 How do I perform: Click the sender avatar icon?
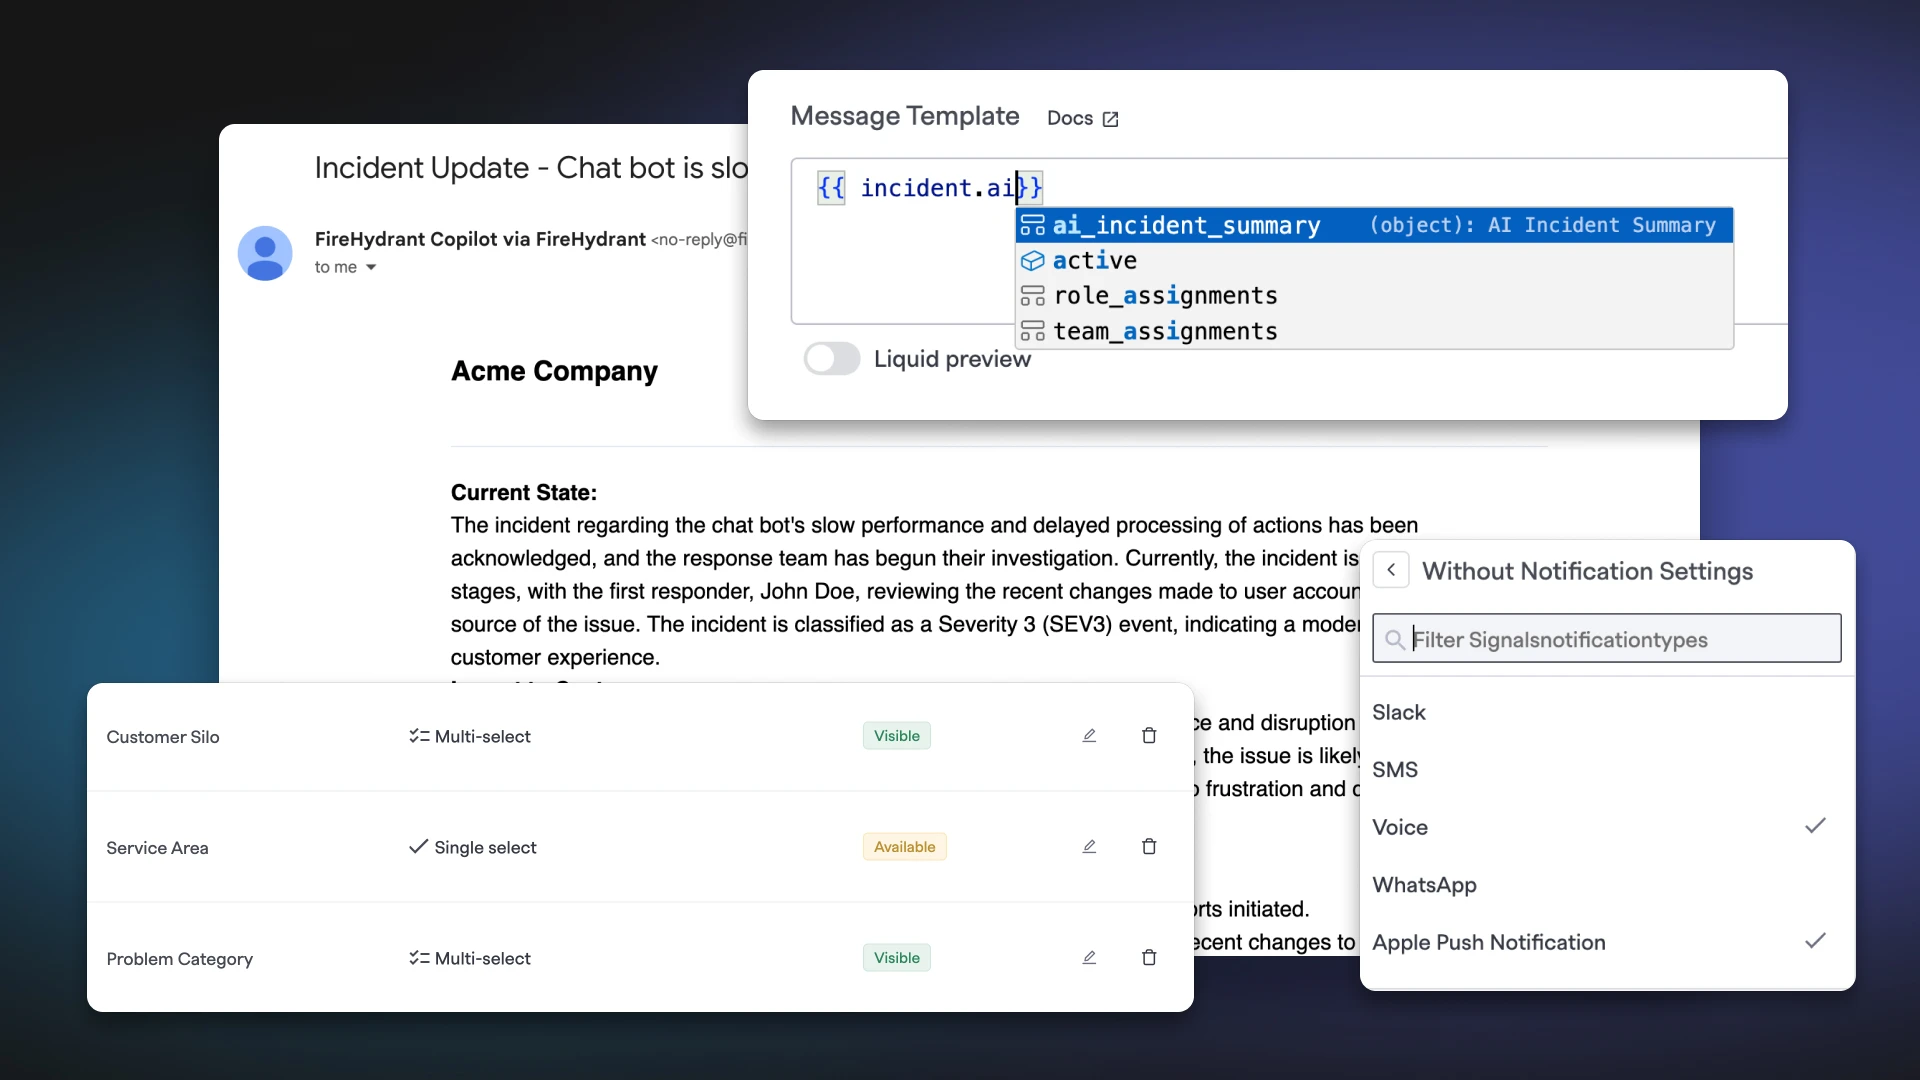tap(265, 253)
